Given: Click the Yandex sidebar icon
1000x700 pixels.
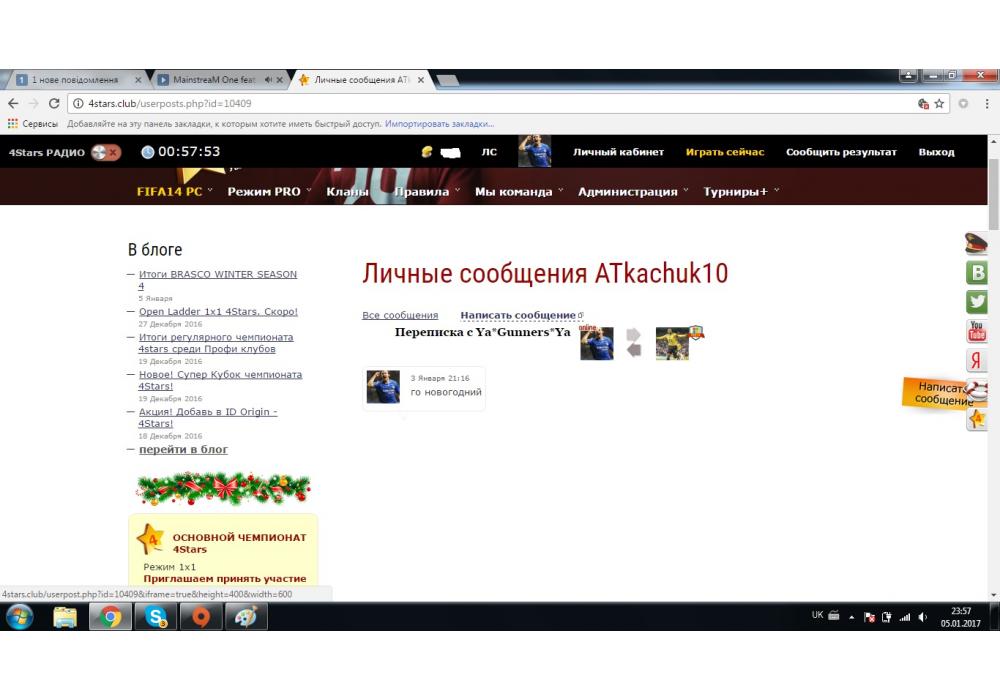Looking at the screenshot, I should point(977,361).
